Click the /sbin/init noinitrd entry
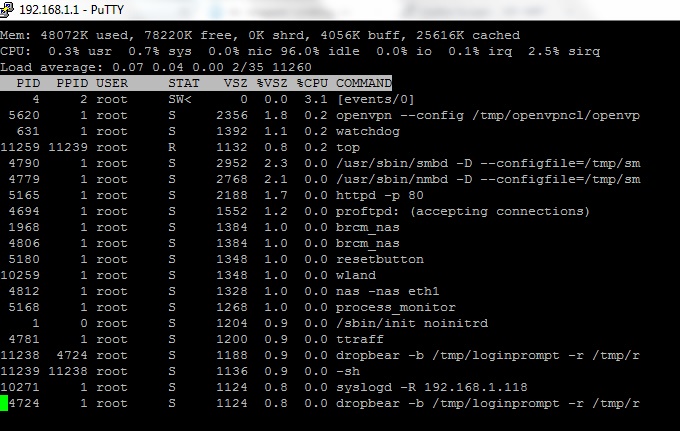This screenshot has width=680, height=431. coord(412,323)
